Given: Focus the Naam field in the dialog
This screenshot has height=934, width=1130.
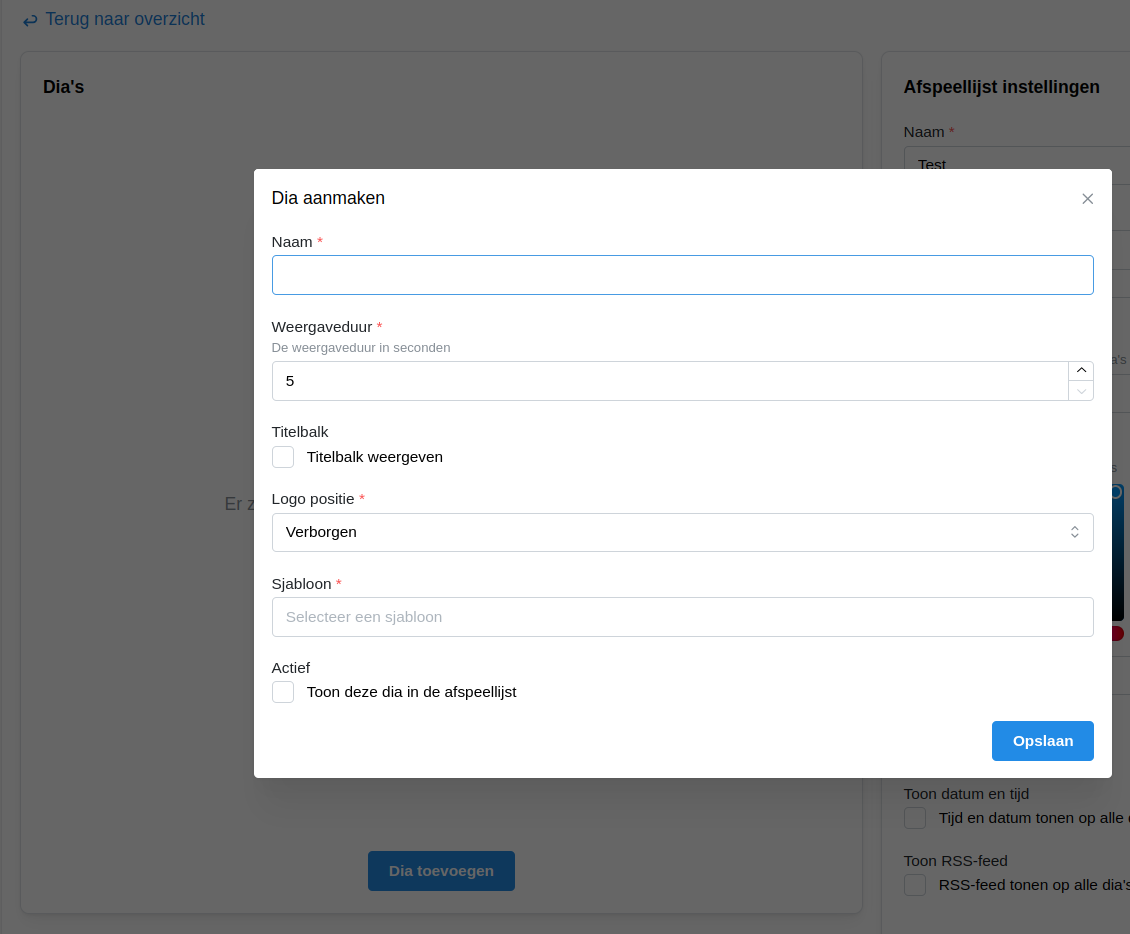Looking at the screenshot, I should (682, 275).
